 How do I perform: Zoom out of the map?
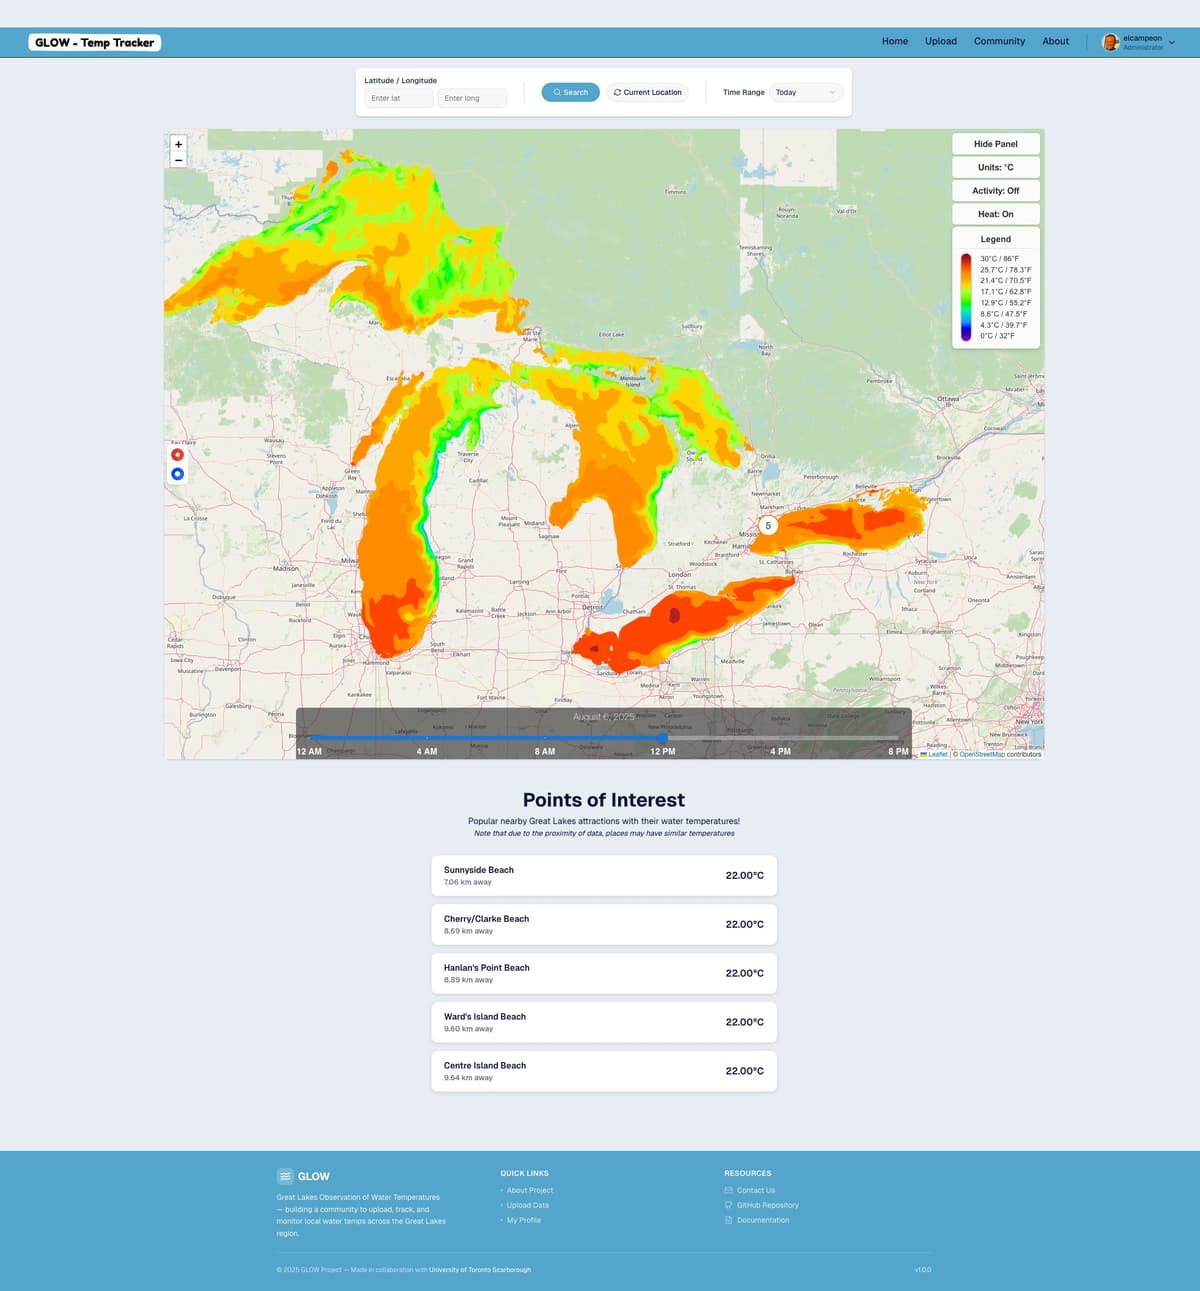click(178, 160)
